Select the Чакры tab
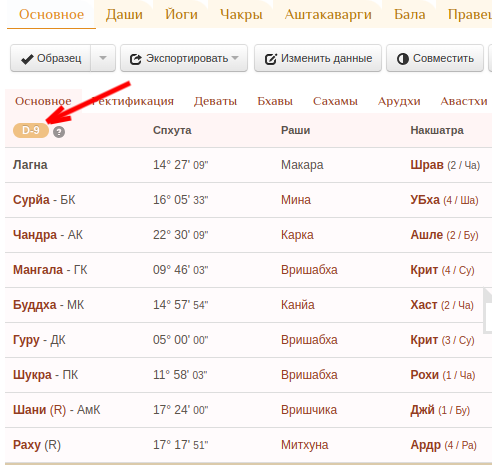 coord(241,14)
